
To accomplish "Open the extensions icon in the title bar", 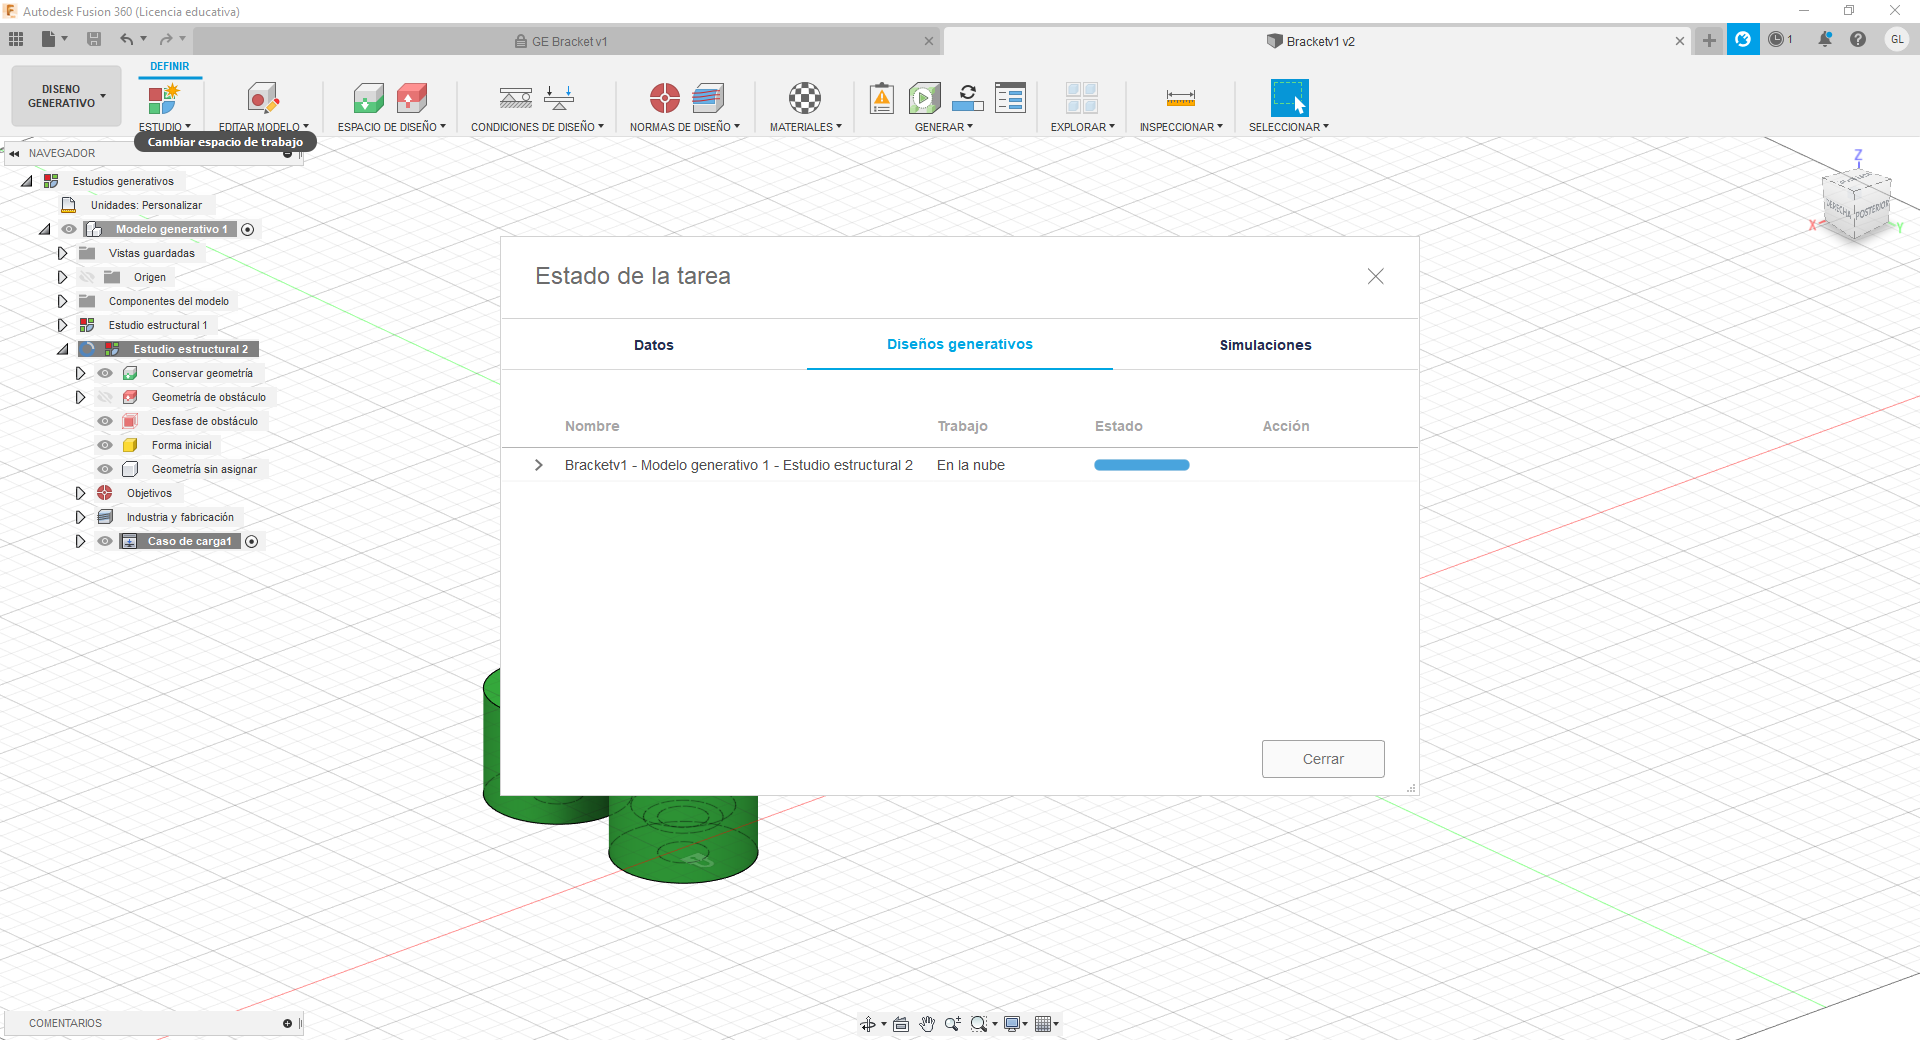I will [1743, 39].
